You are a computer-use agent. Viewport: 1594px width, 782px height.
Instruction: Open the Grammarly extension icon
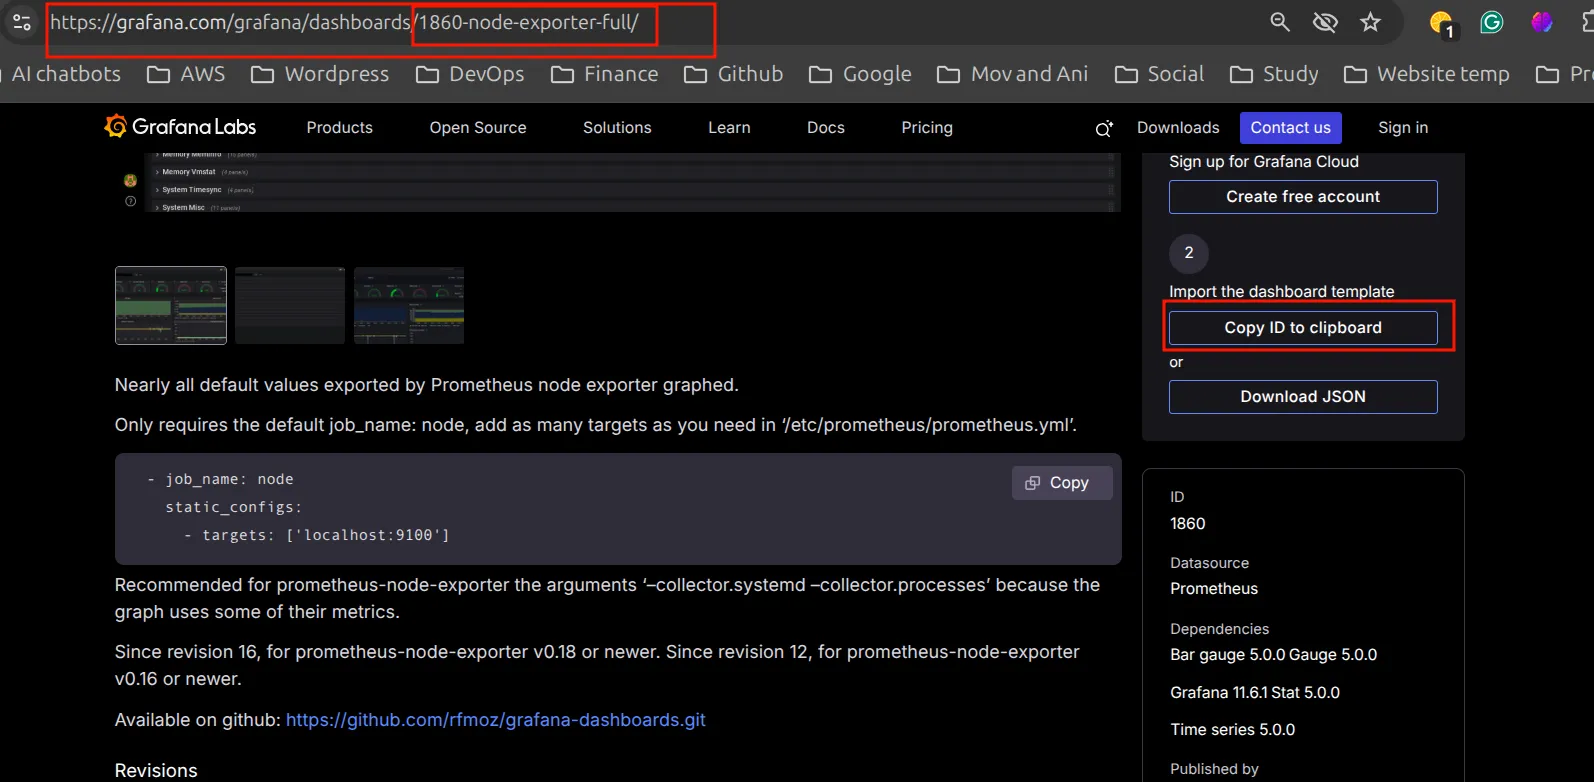point(1491,22)
